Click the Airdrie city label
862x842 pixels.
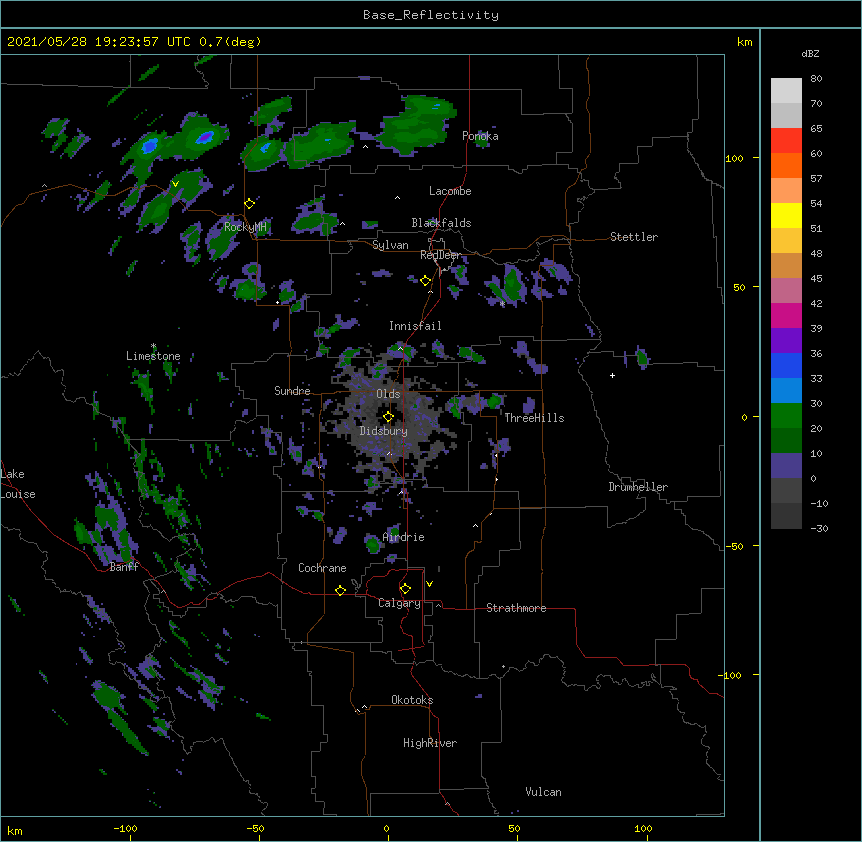pos(404,537)
